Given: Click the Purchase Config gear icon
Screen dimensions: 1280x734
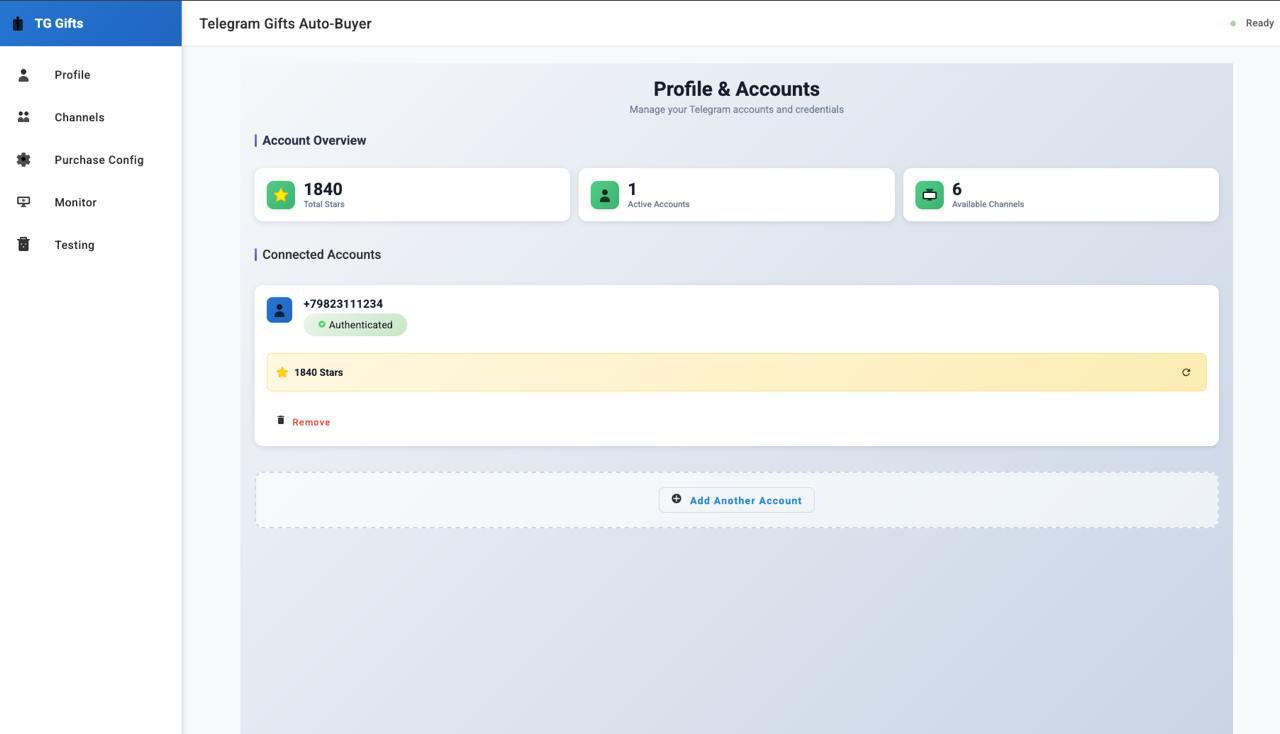Looking at the screenshot, I should pyautogui.click(x=23, y=160).
